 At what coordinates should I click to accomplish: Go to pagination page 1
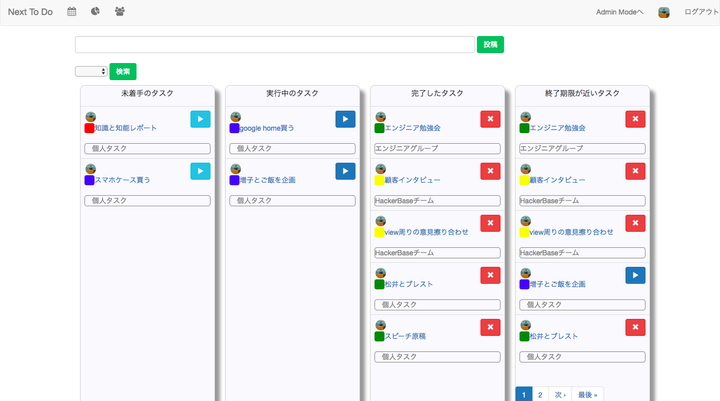tap(523, 395)
